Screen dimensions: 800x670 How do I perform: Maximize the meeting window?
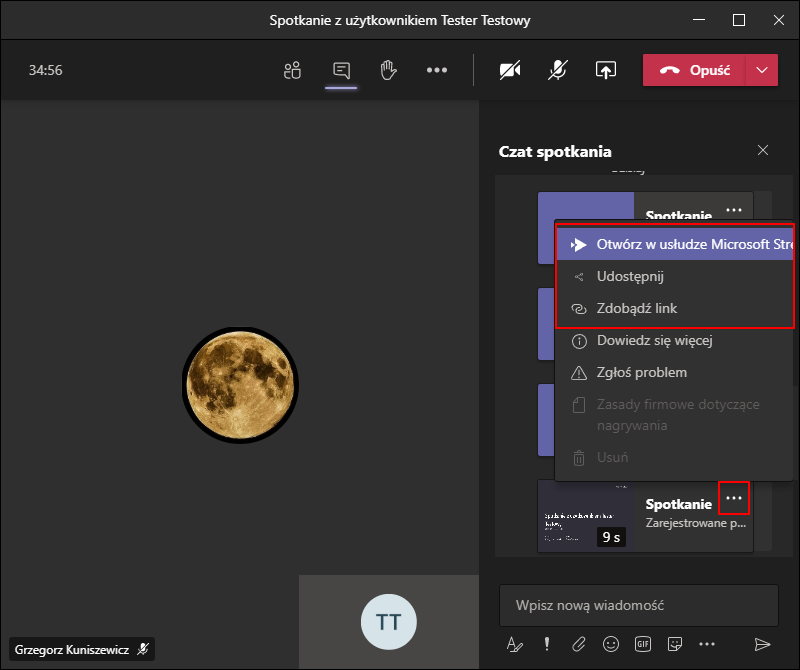coord(739,20)
